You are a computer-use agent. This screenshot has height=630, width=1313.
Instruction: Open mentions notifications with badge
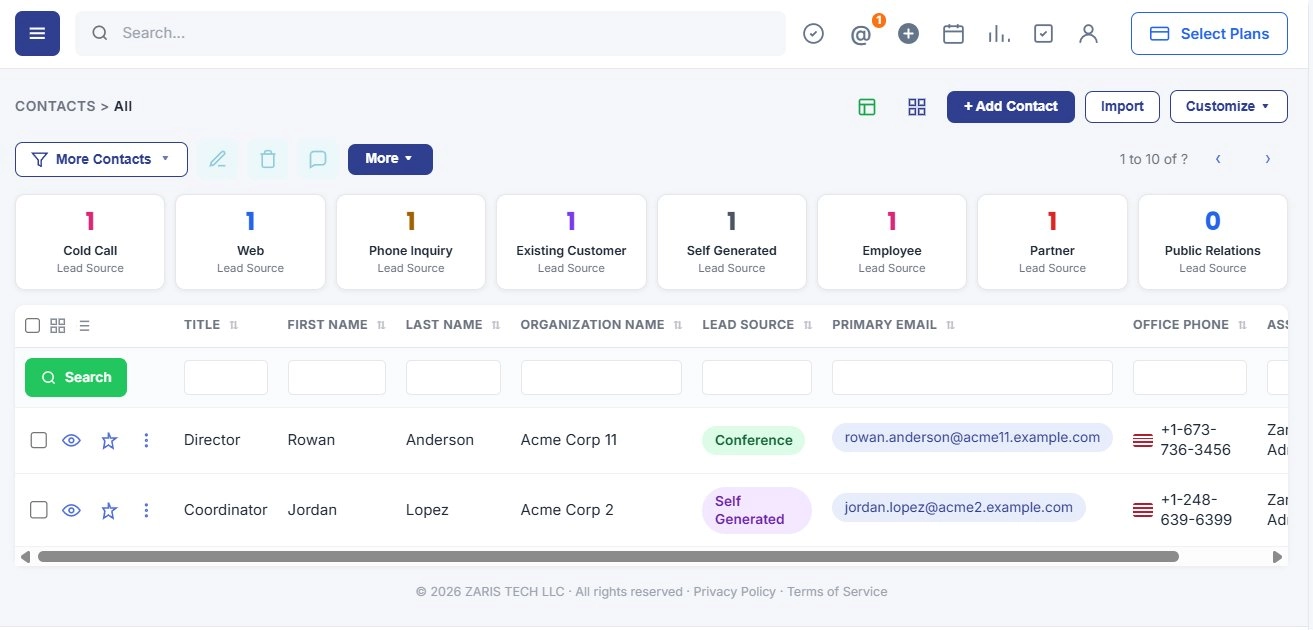[862, 34]
